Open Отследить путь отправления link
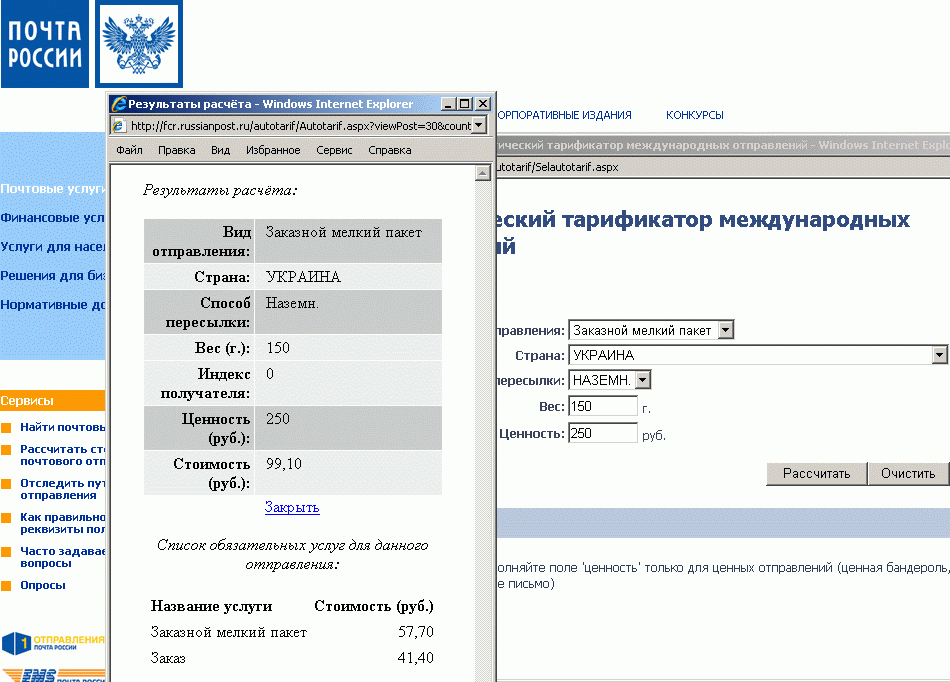The height and width of the screenshot is (682, 950). [x=62, y=489]
